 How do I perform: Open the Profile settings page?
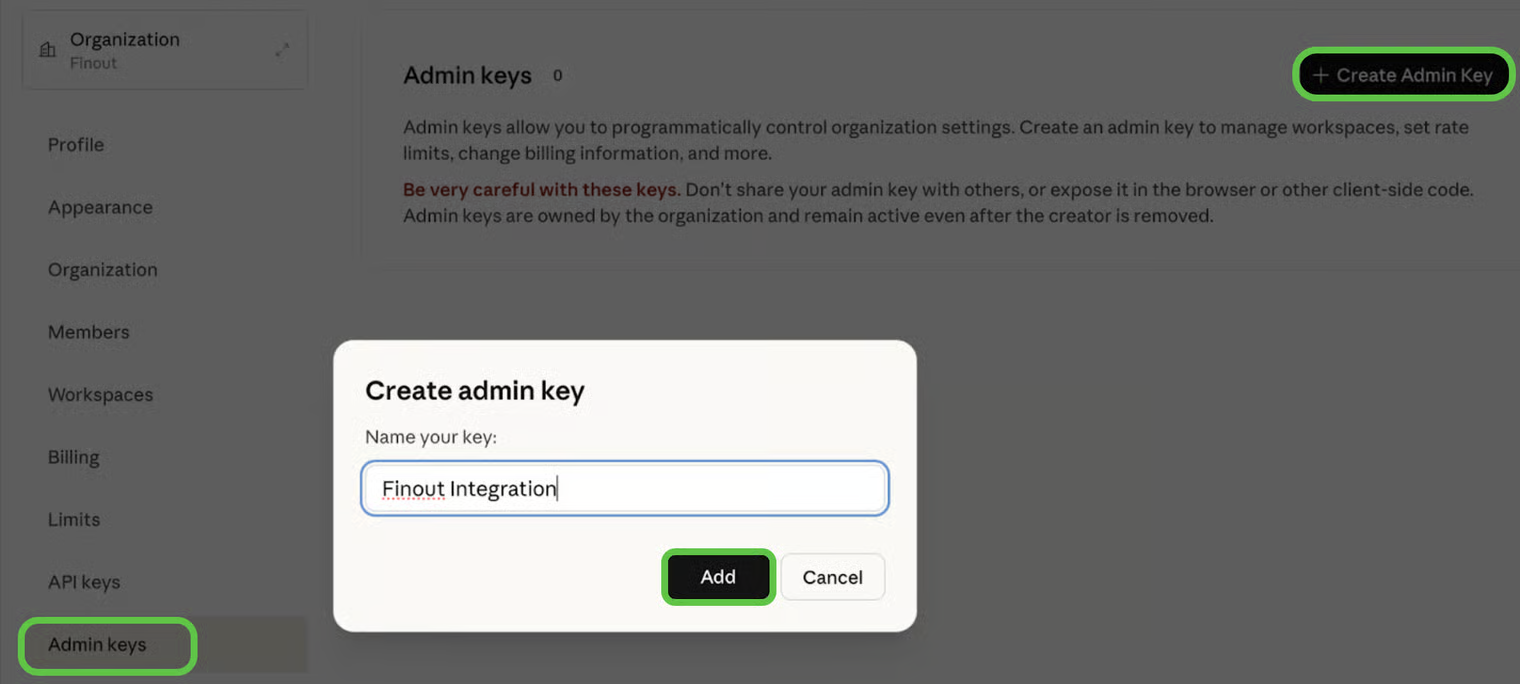[76, 145]
